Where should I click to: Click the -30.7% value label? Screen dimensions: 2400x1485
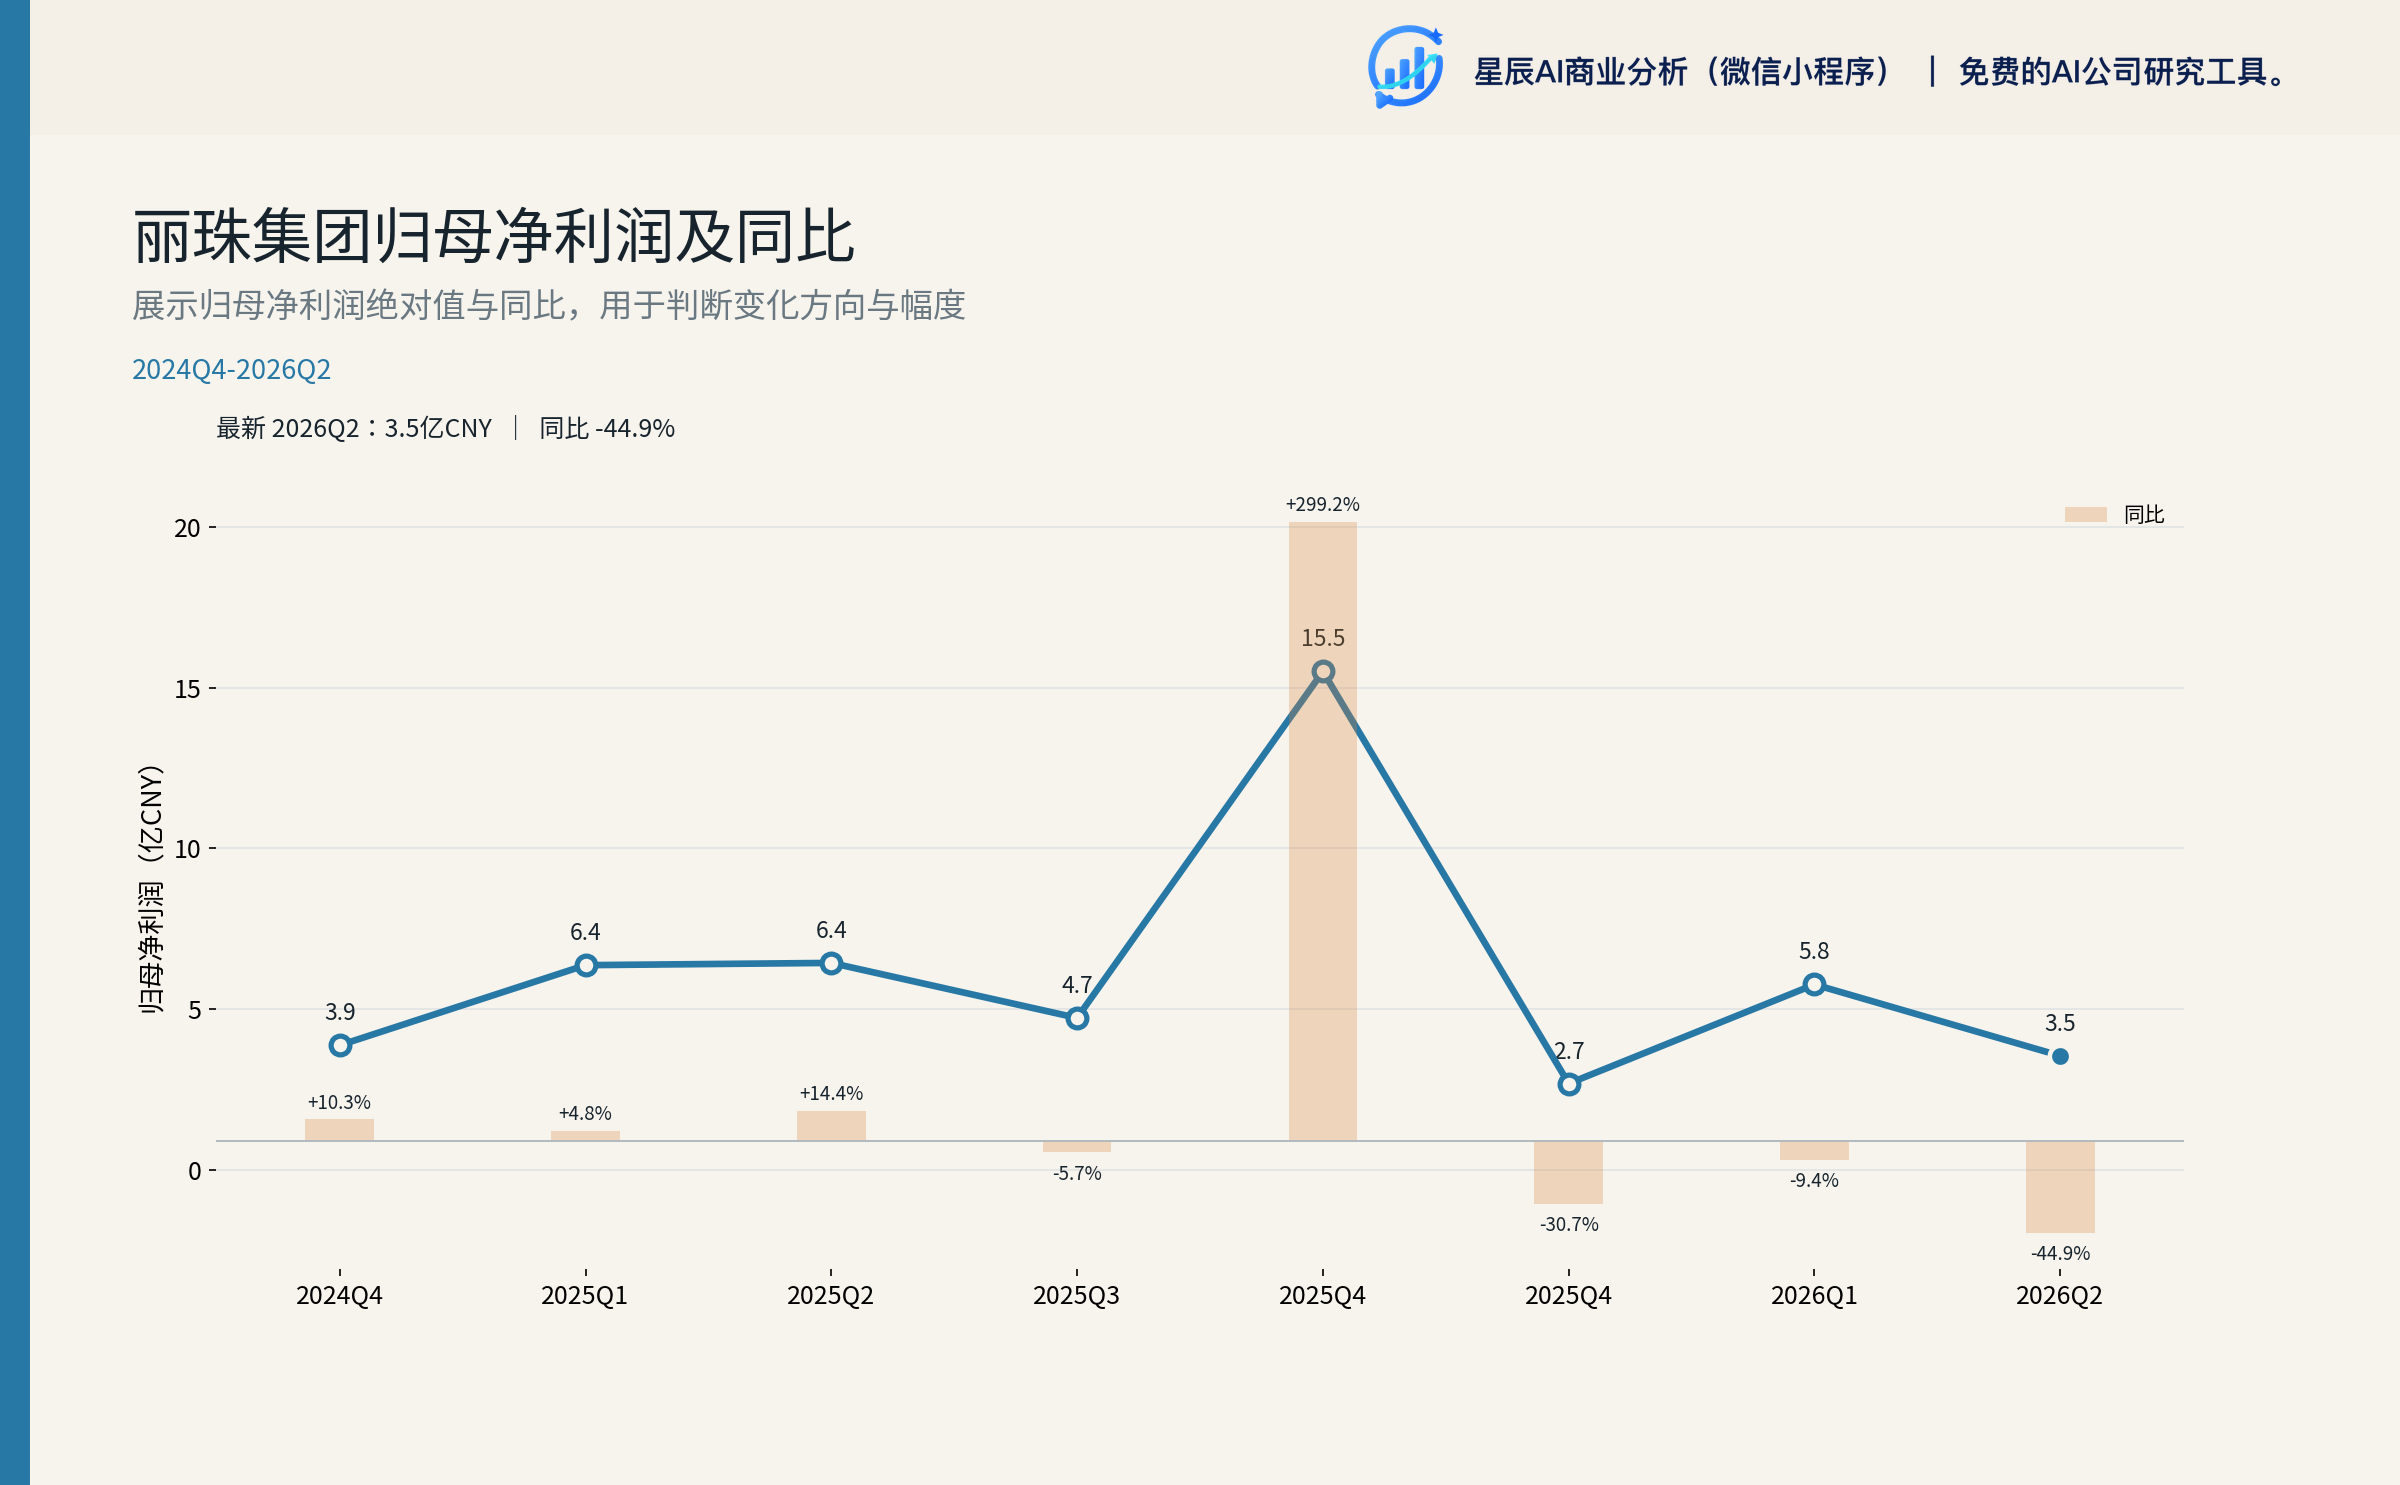[x=1568, y=1224]
